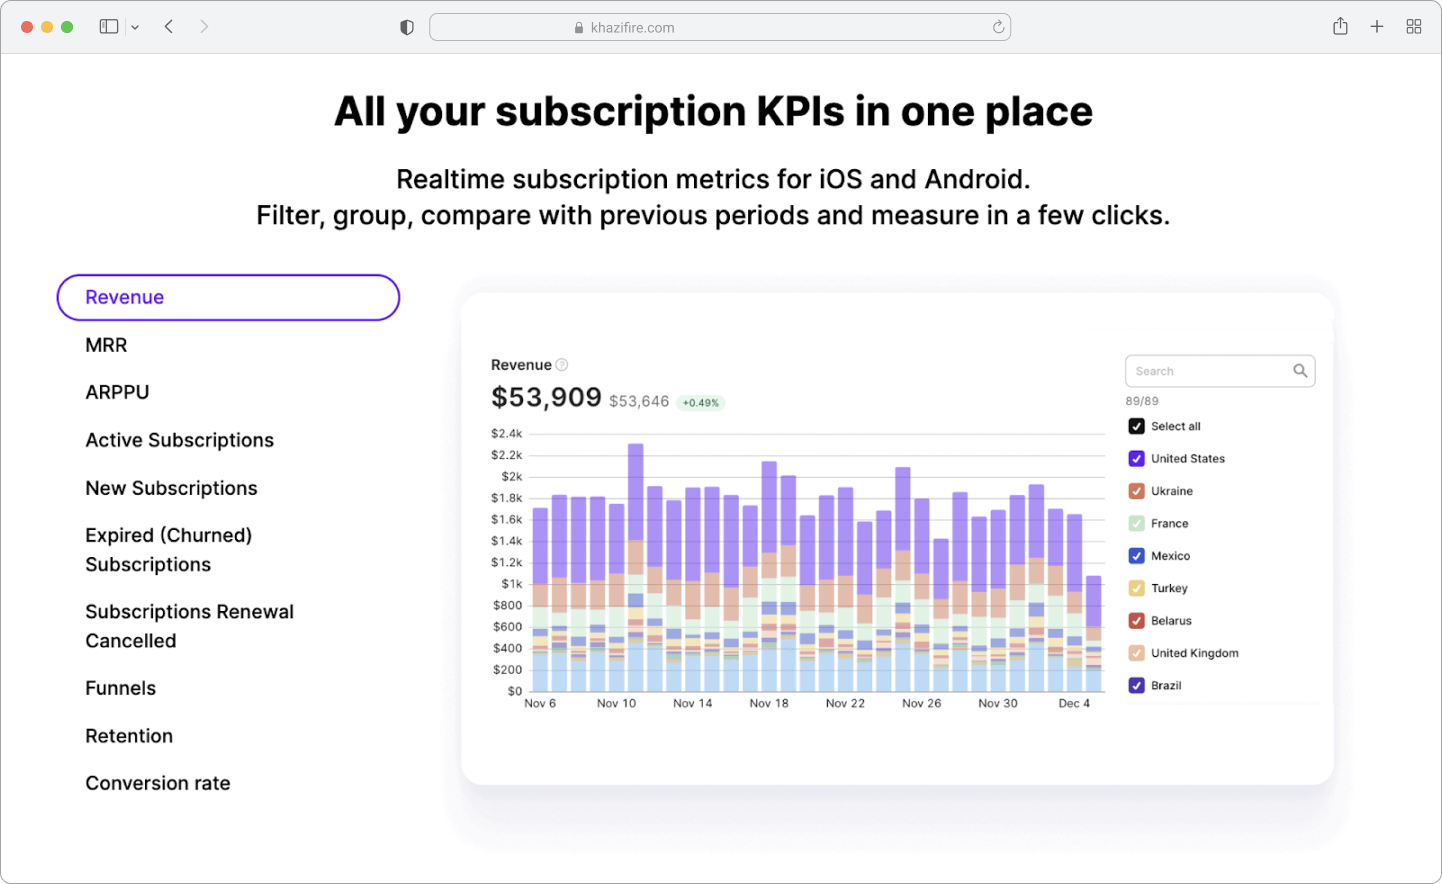Click the forward navigation arrow
Screen dimensions: 1442x884
[205, 26]
